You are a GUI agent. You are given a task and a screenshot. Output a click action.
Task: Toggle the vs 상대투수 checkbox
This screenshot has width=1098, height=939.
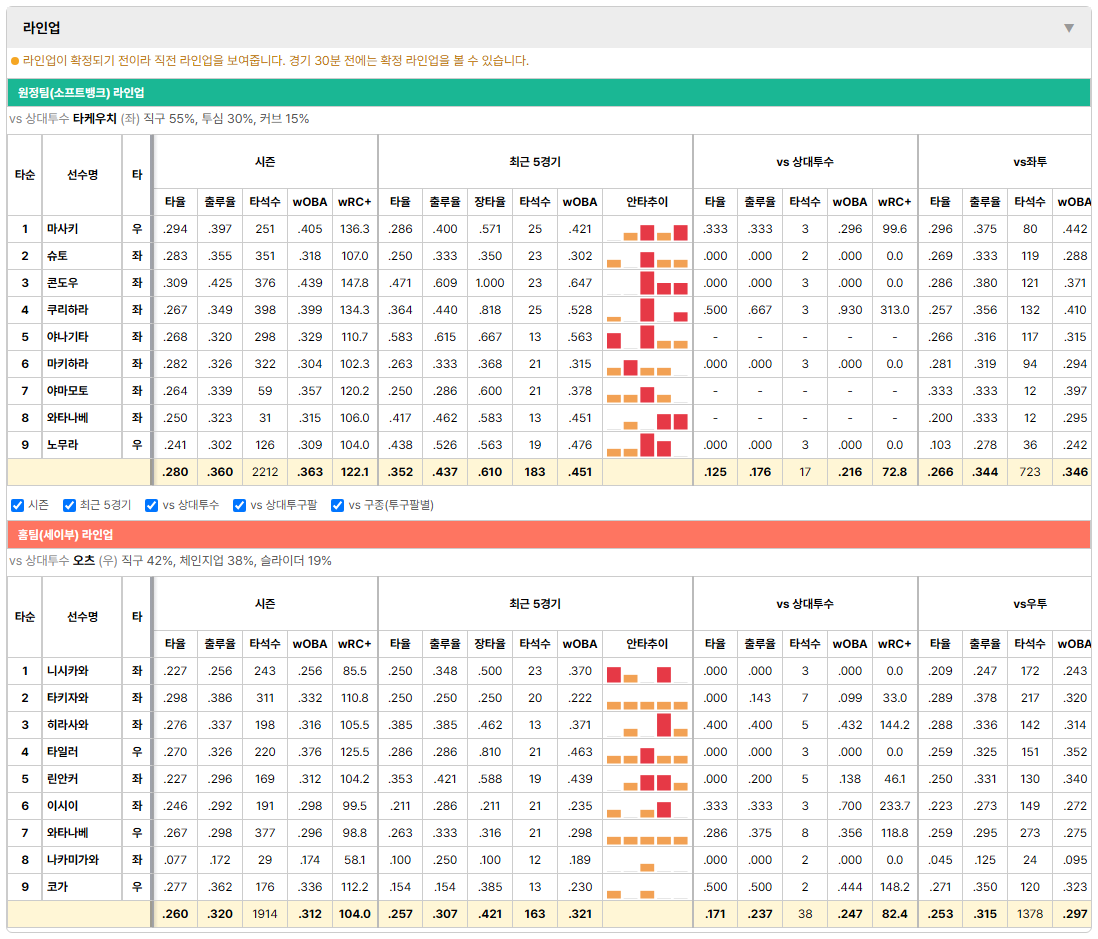click(x=151, y=506)
